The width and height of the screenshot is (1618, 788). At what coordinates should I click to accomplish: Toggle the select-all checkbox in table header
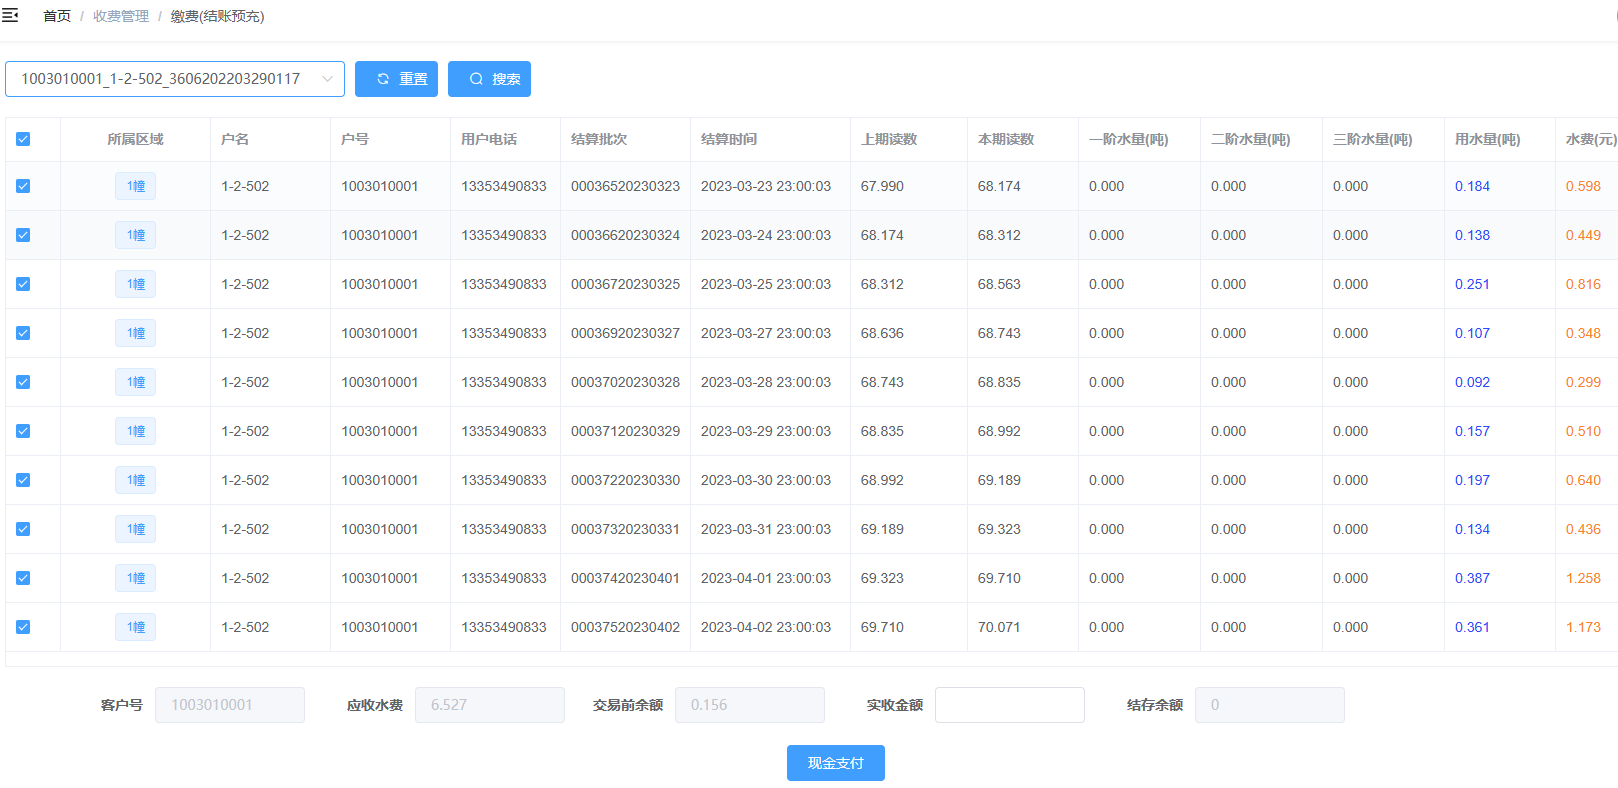pyautogui.click(x=23, y=139)
